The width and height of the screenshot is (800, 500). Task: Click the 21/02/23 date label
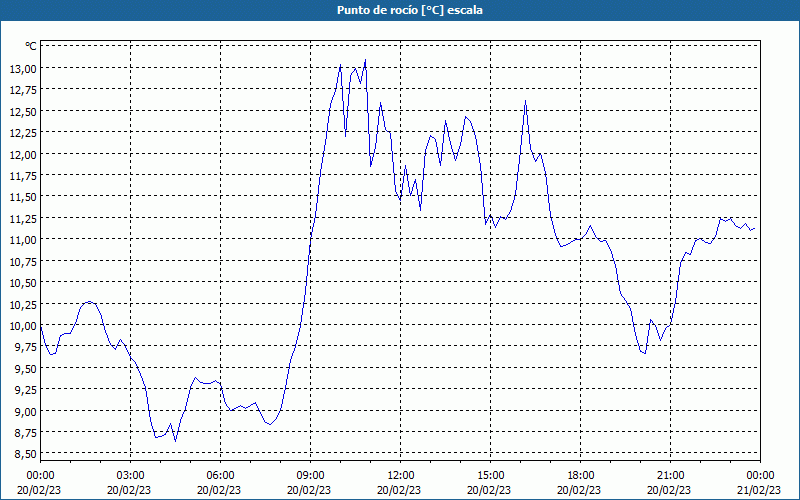coord(761,490)
